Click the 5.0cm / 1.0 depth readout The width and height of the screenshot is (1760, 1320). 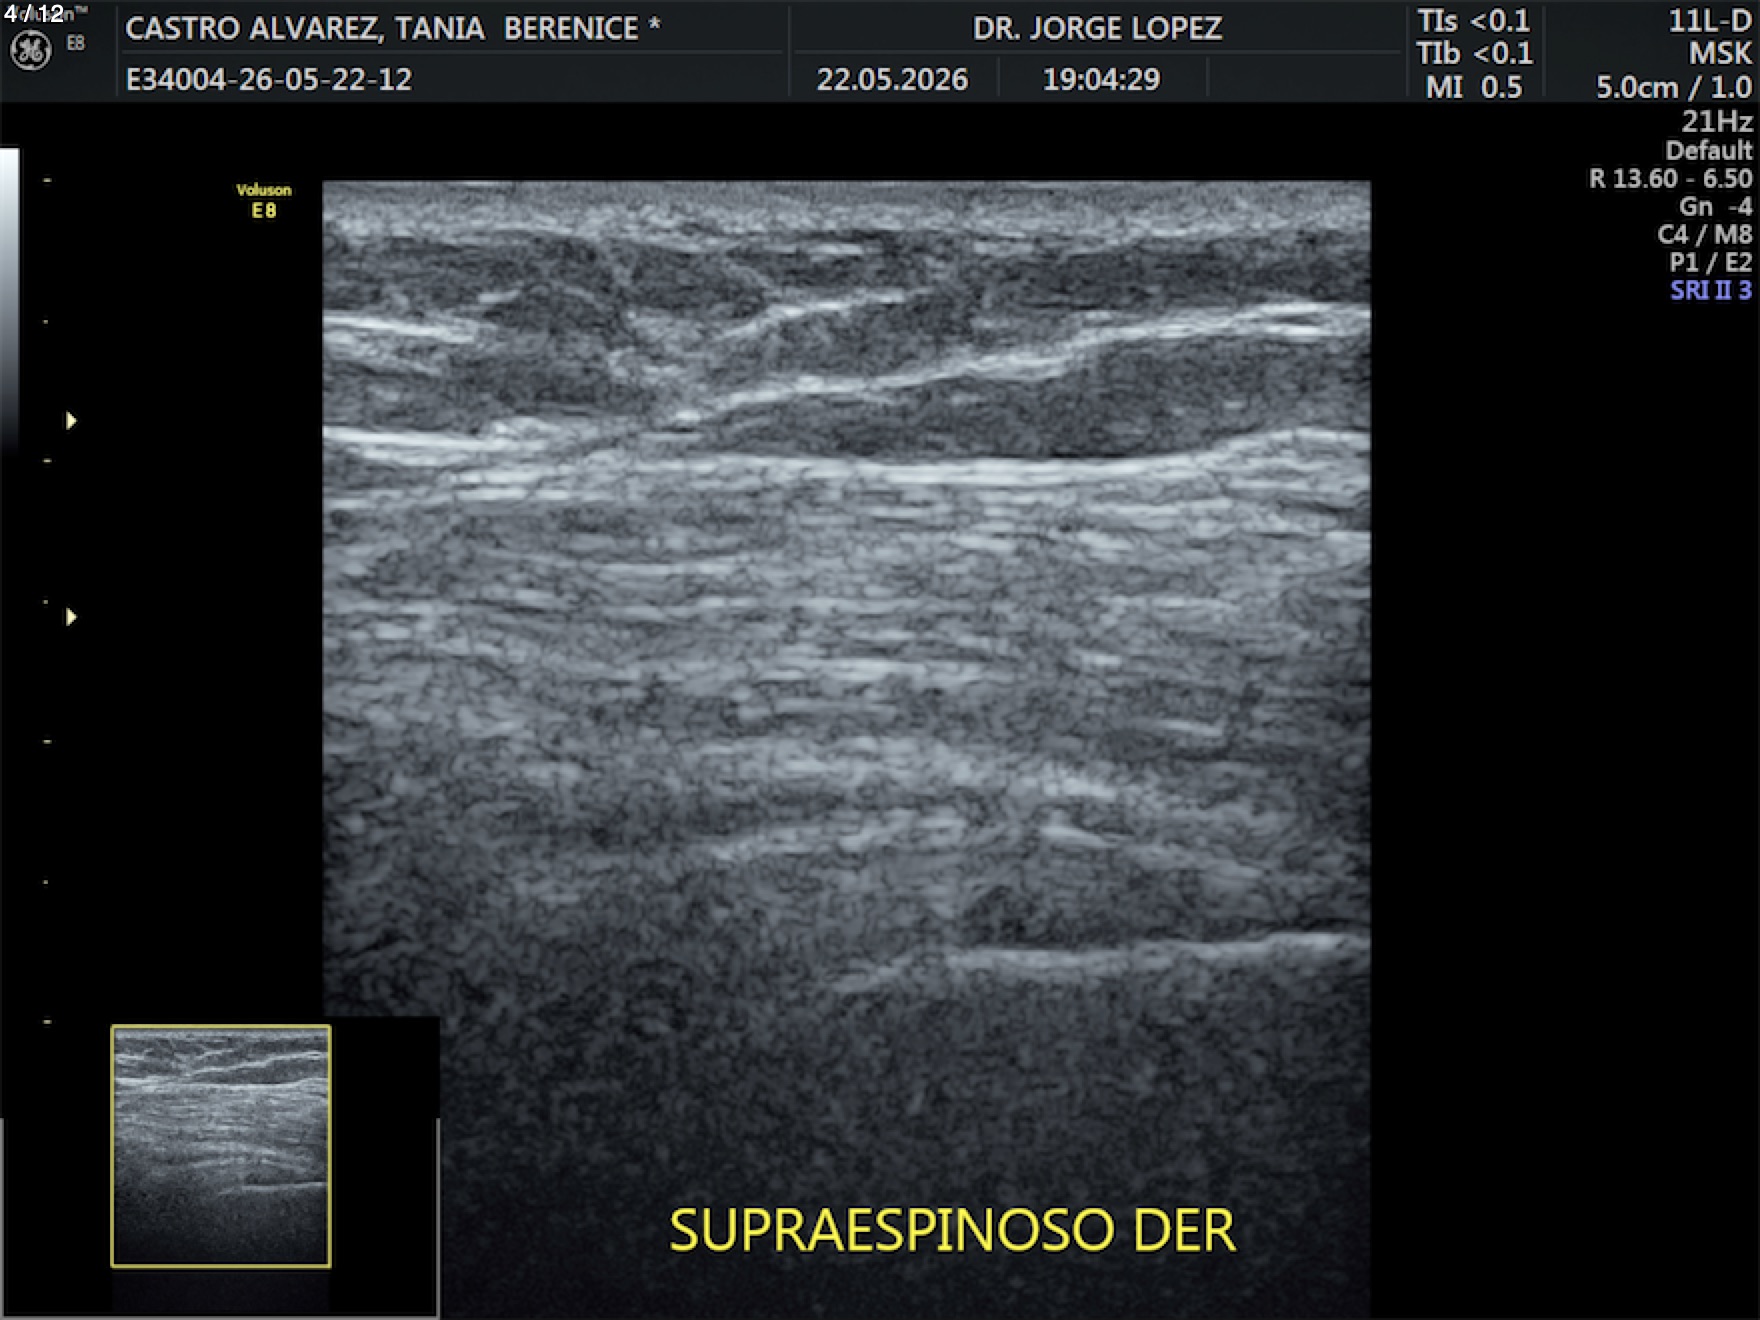(1673, 87)
